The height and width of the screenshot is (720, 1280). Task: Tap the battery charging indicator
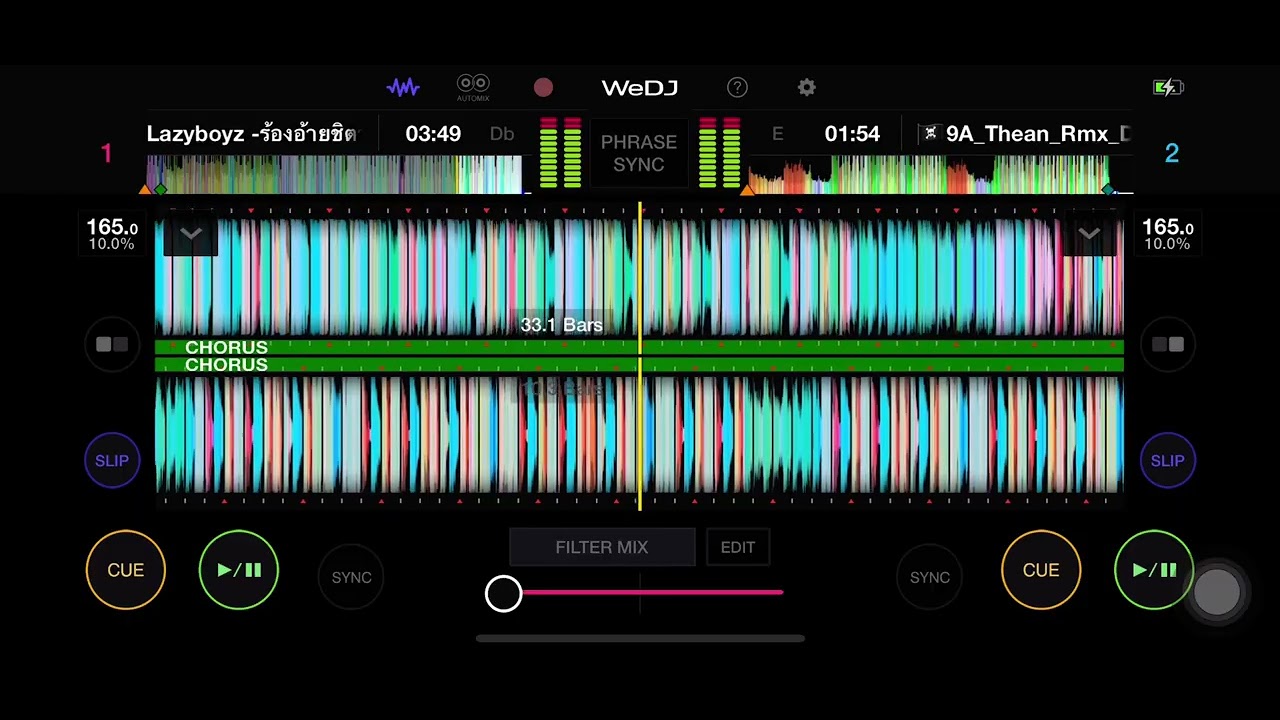1168,88
